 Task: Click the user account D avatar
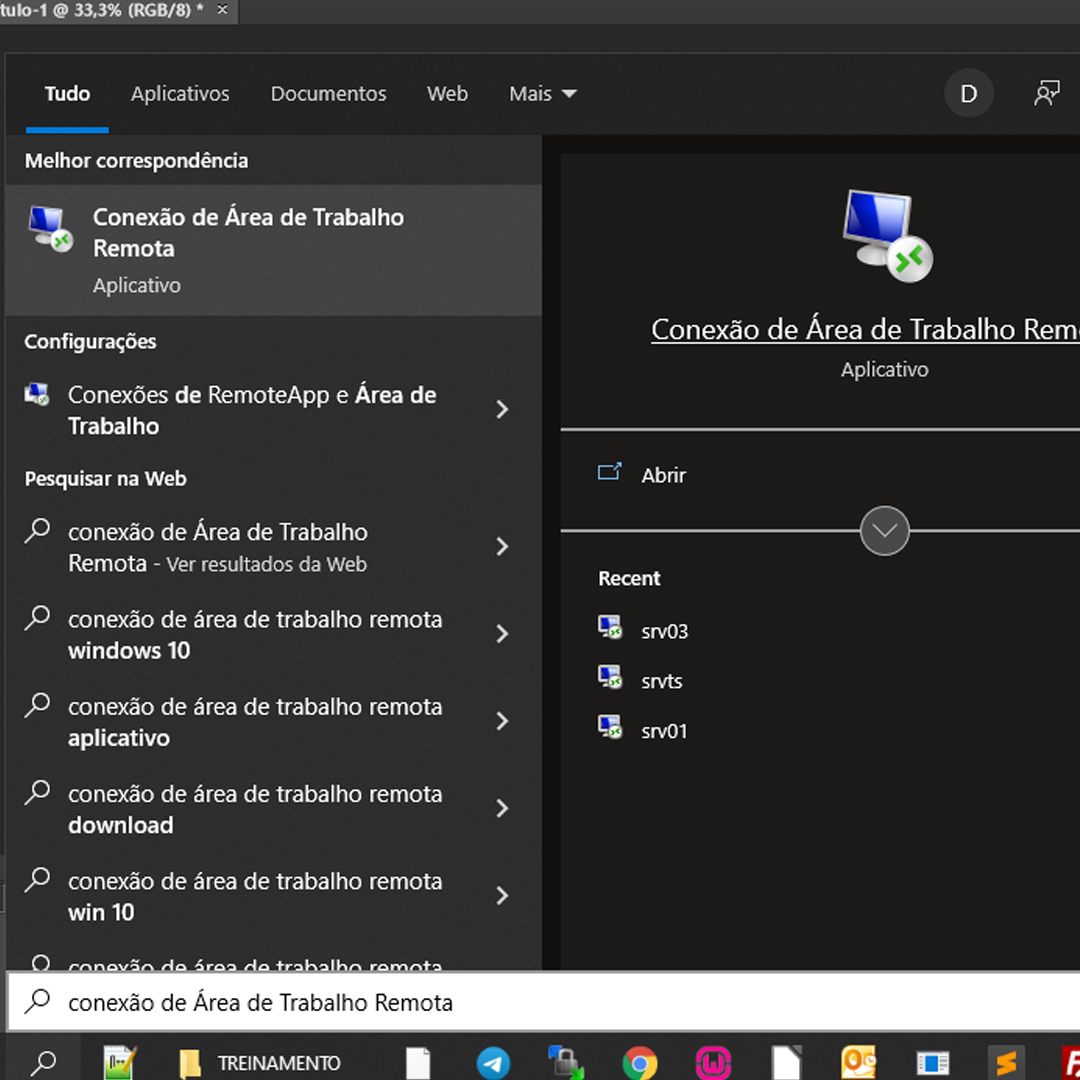[968, 94]
